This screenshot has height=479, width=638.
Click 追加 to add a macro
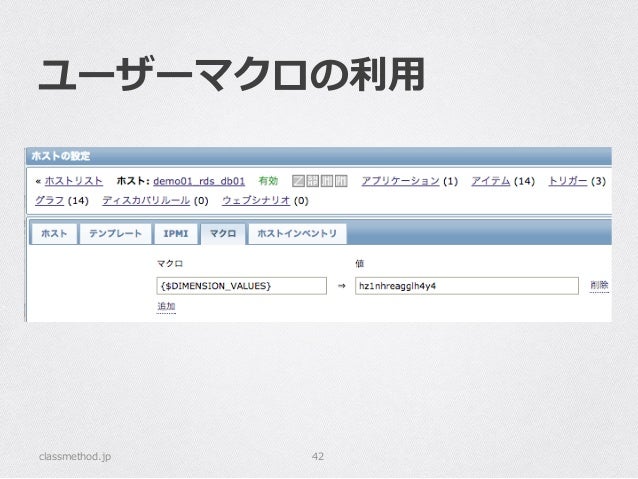[166, 306]
